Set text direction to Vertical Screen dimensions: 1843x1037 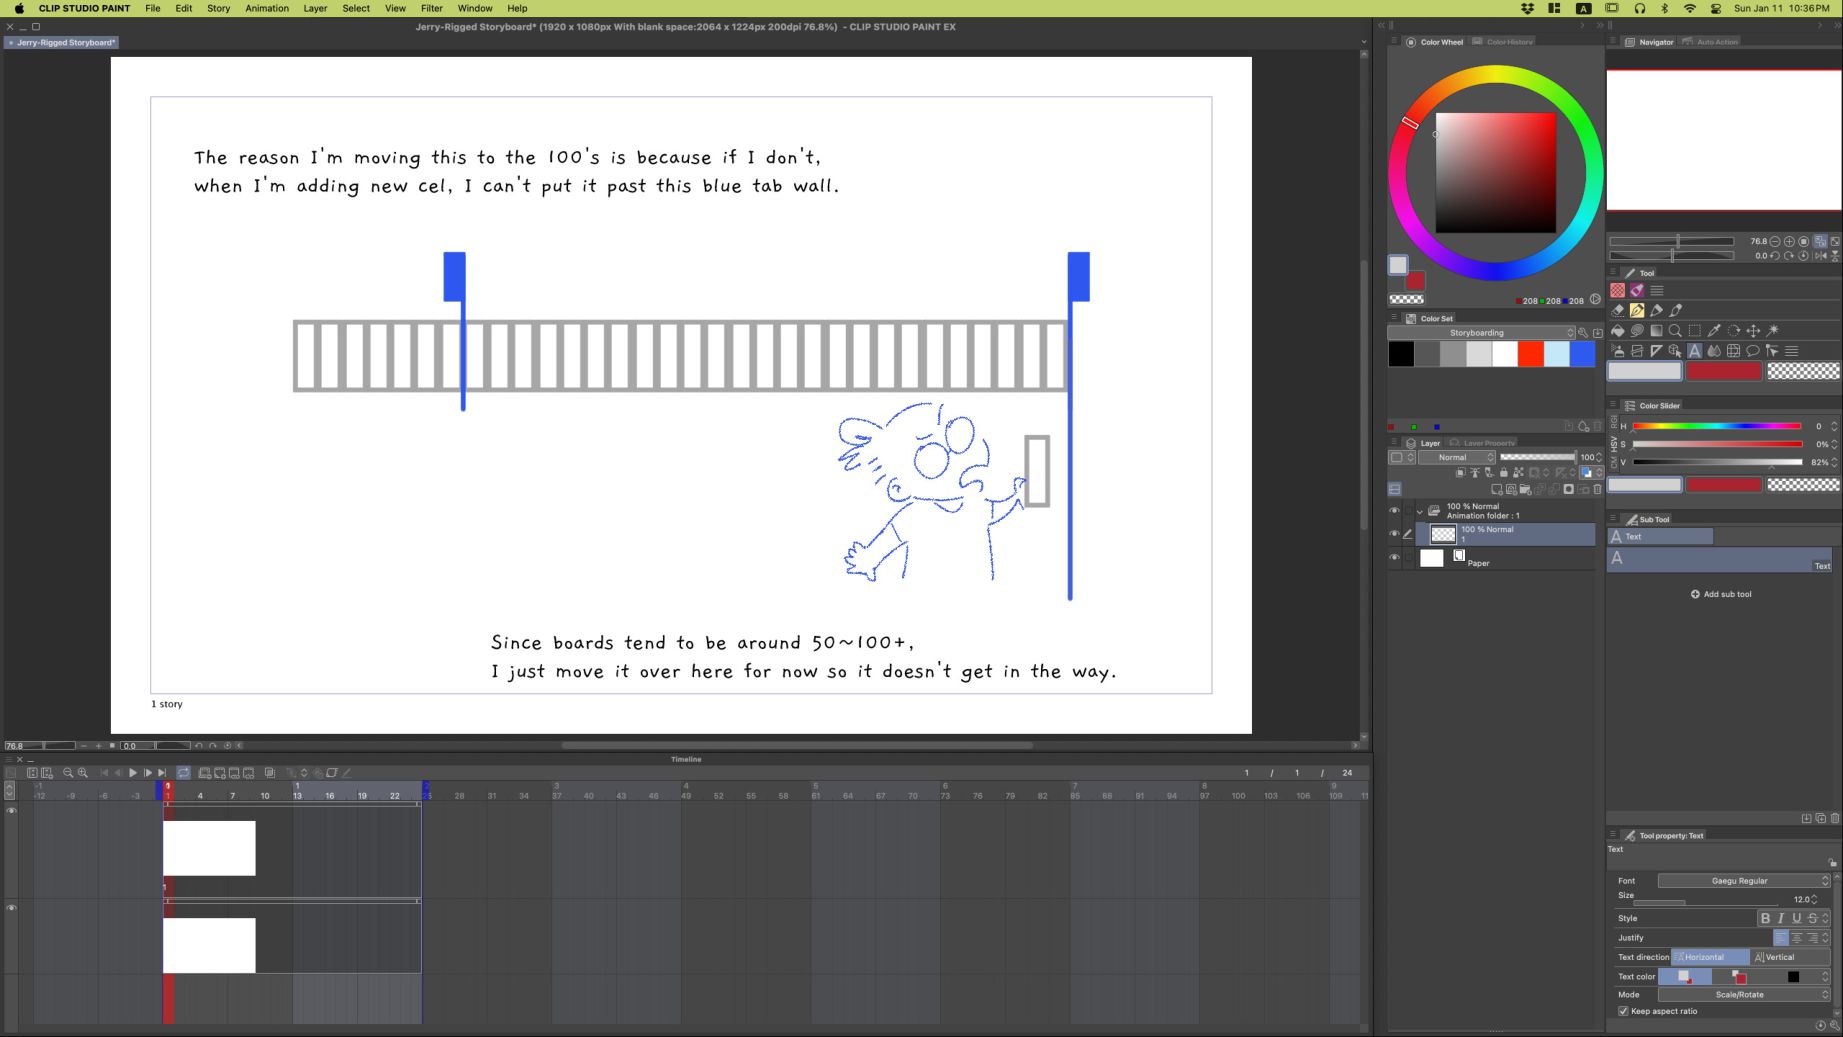pos(1779,957)
